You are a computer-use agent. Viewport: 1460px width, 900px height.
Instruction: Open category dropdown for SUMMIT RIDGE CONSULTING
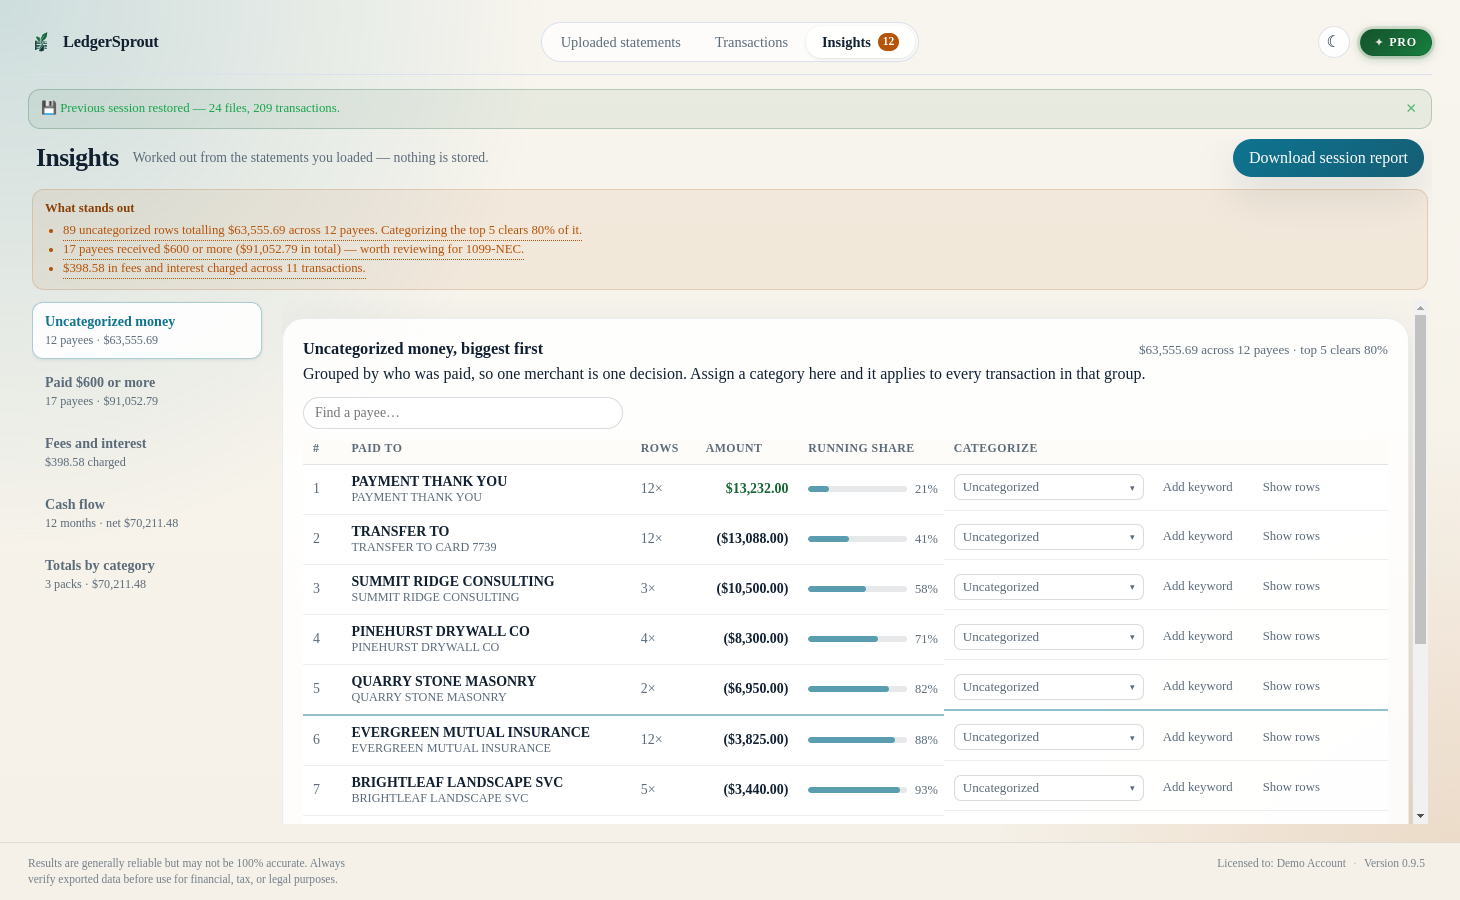tap(1048, 587)
